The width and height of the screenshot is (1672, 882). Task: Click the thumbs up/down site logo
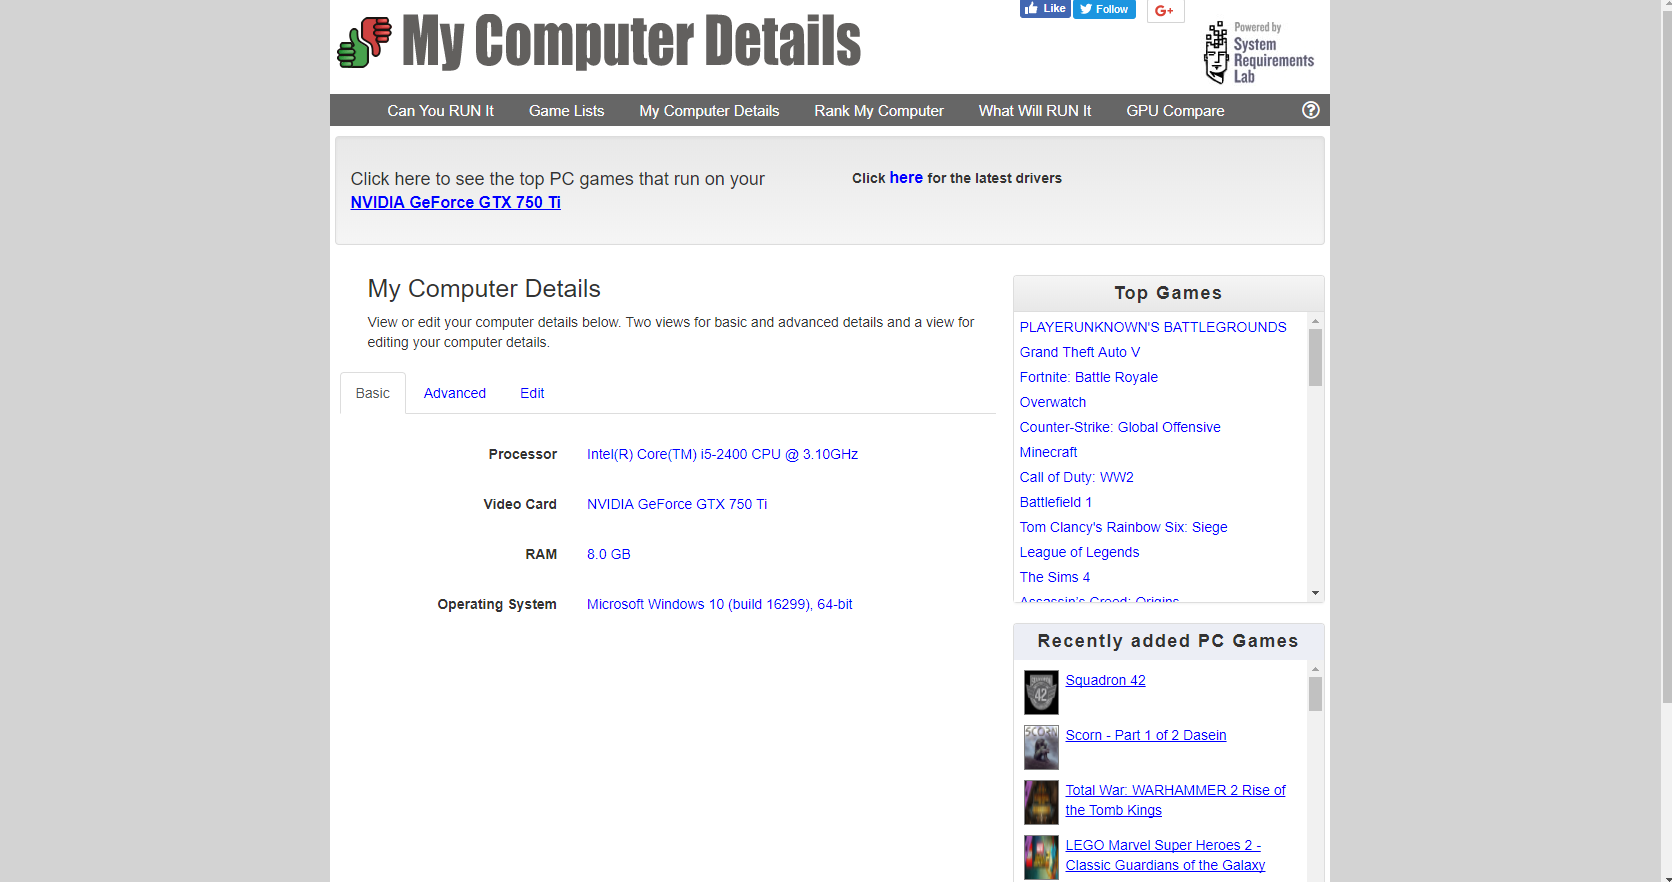[x=364, y=43]
